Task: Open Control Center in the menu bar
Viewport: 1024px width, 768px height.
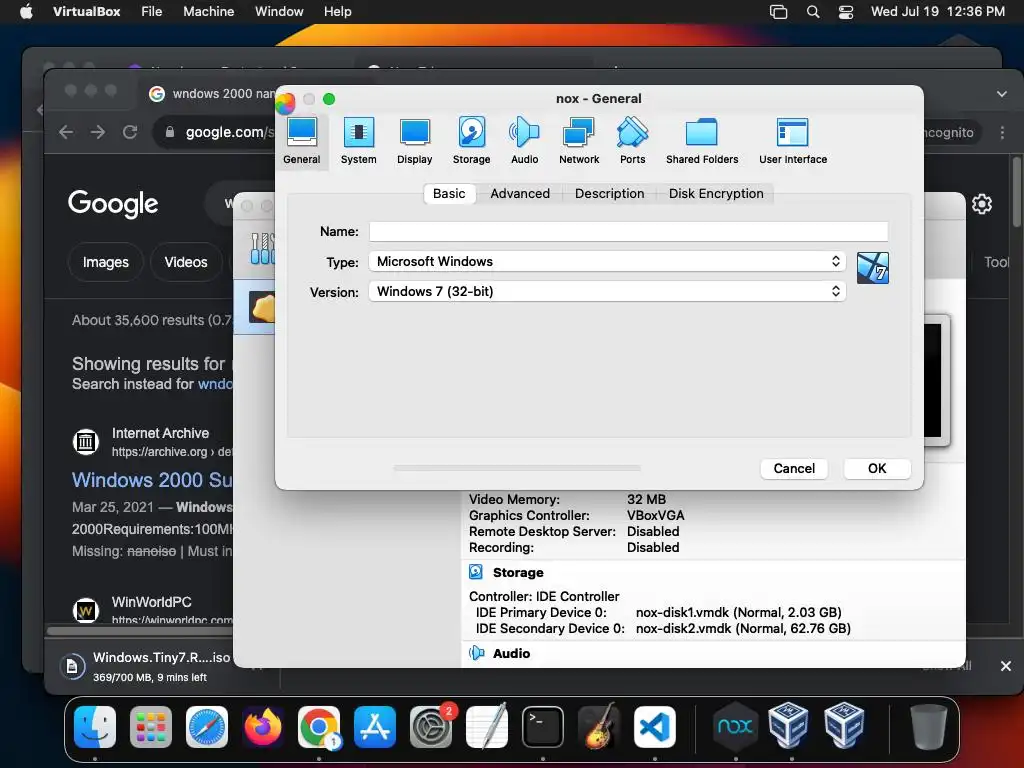Action: tap(846, 12)
